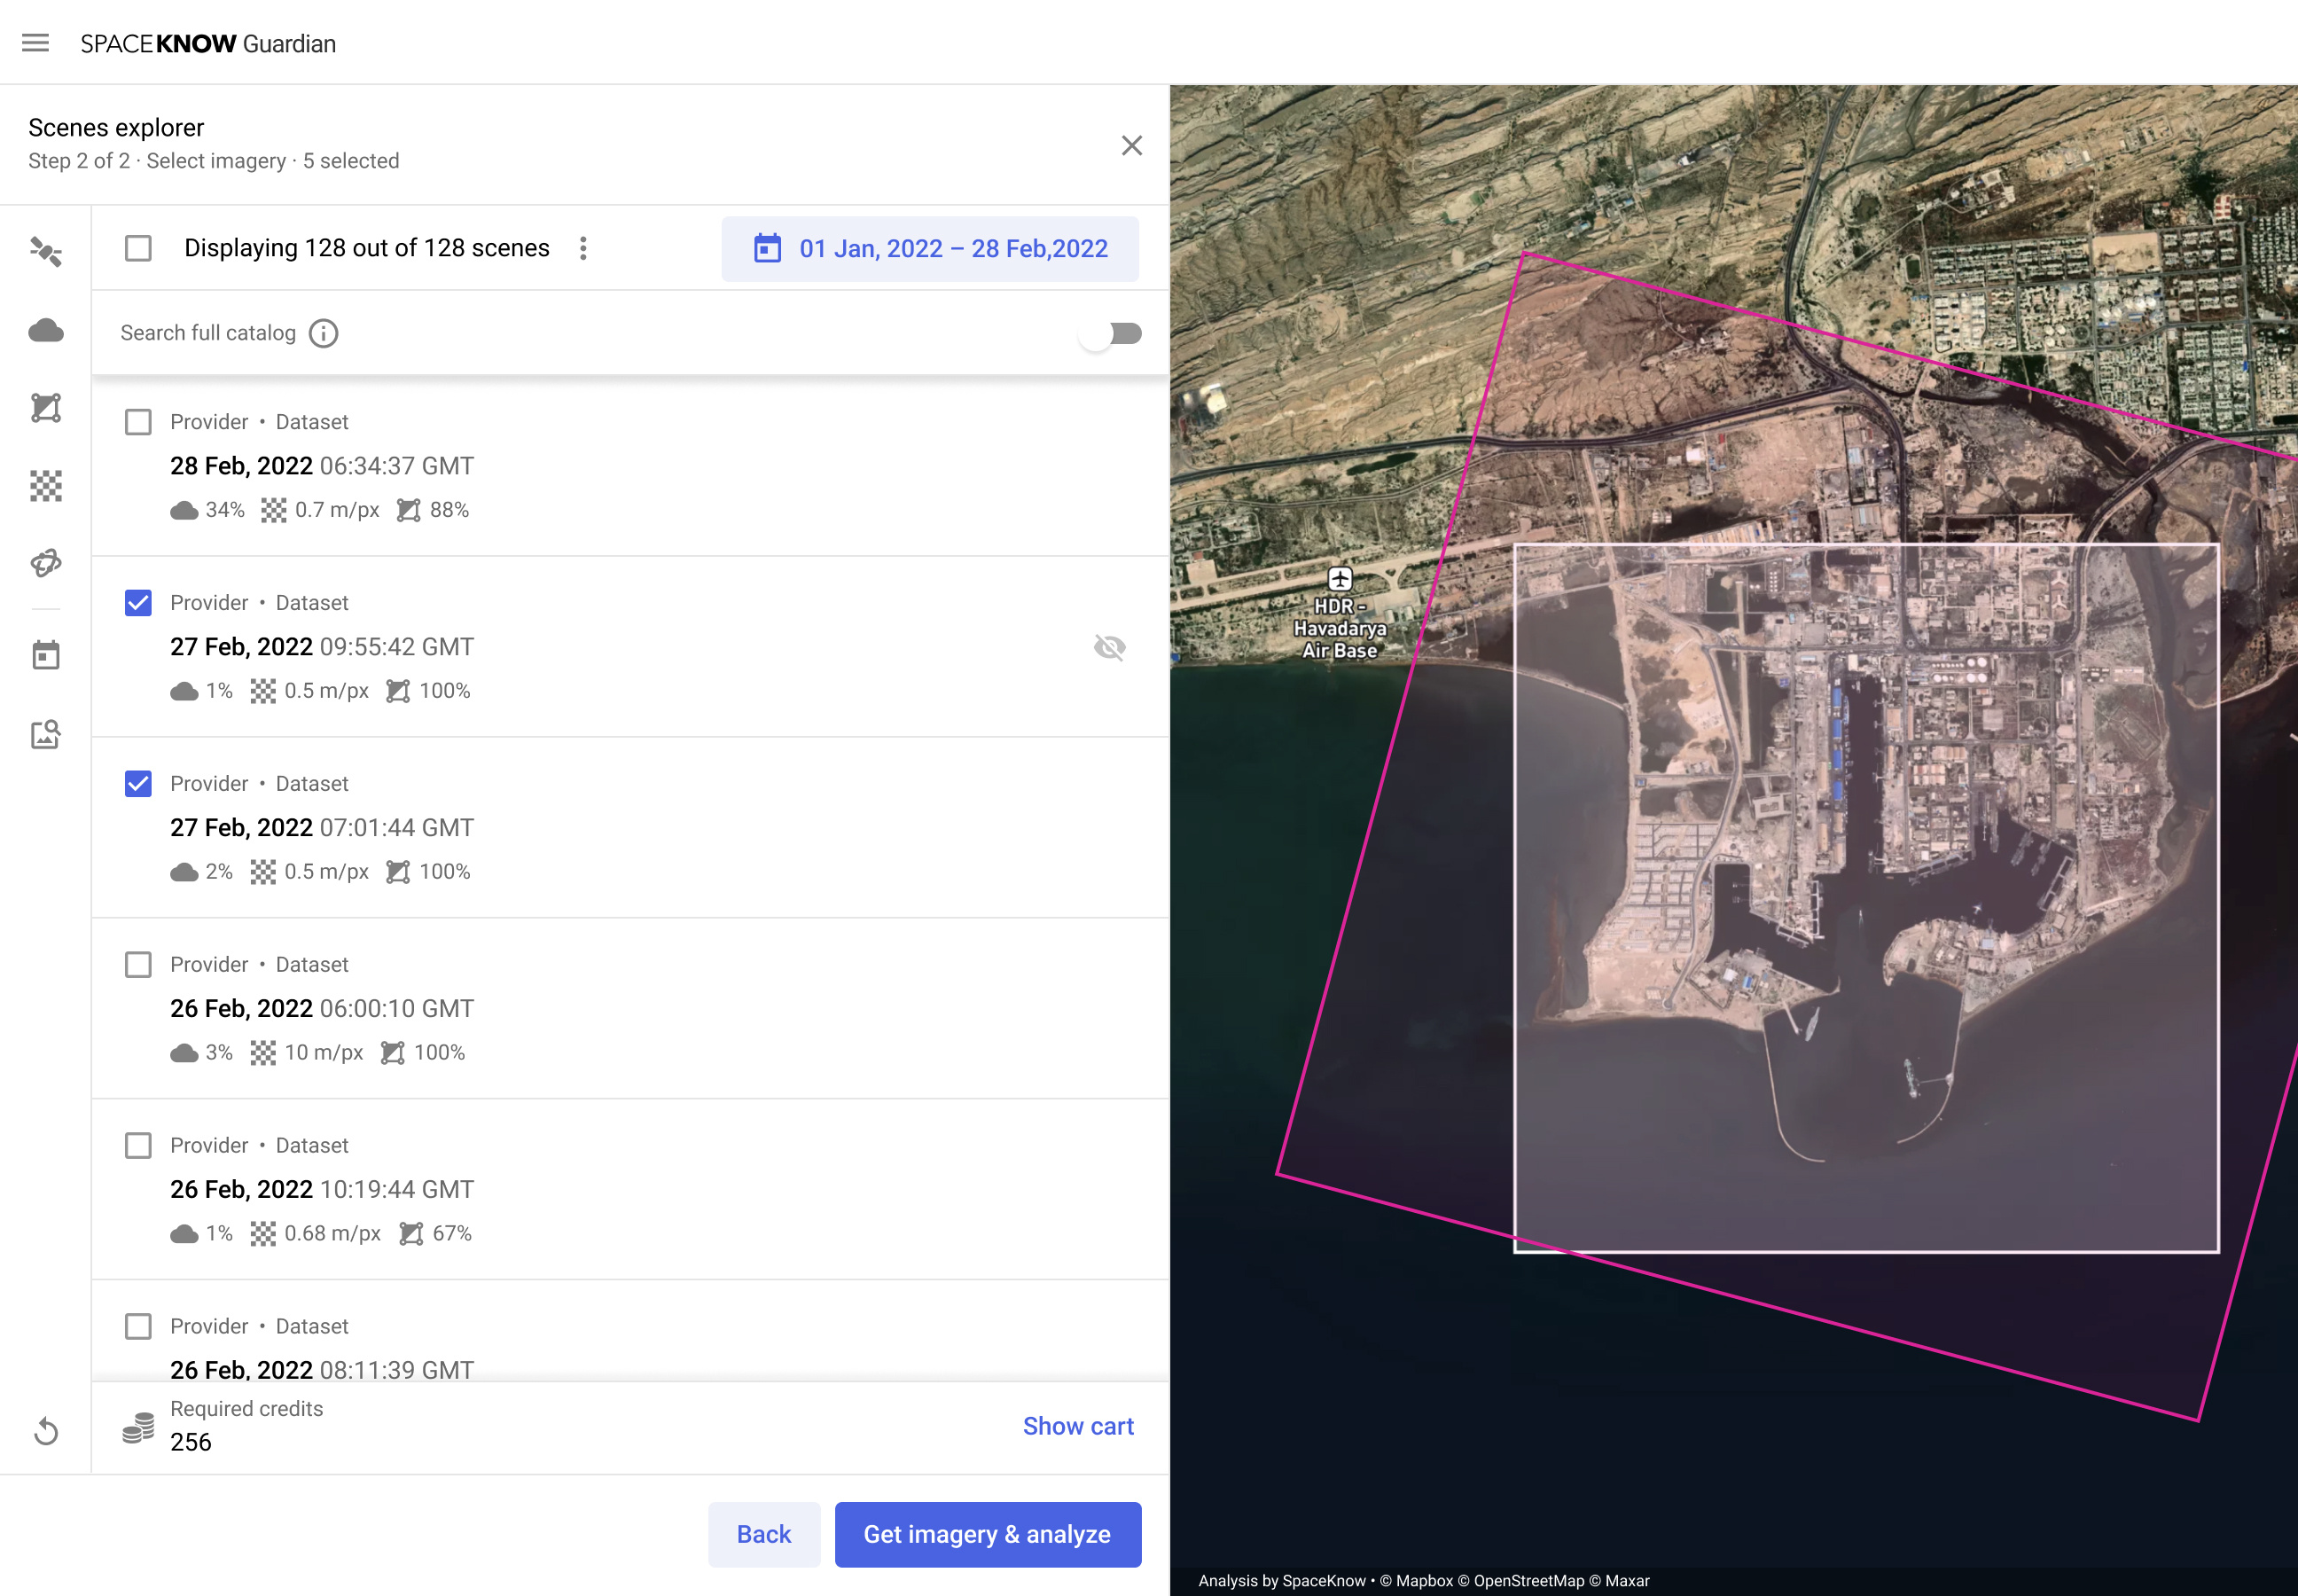Open the three-dot scenes options menu

tap(583, 248)
